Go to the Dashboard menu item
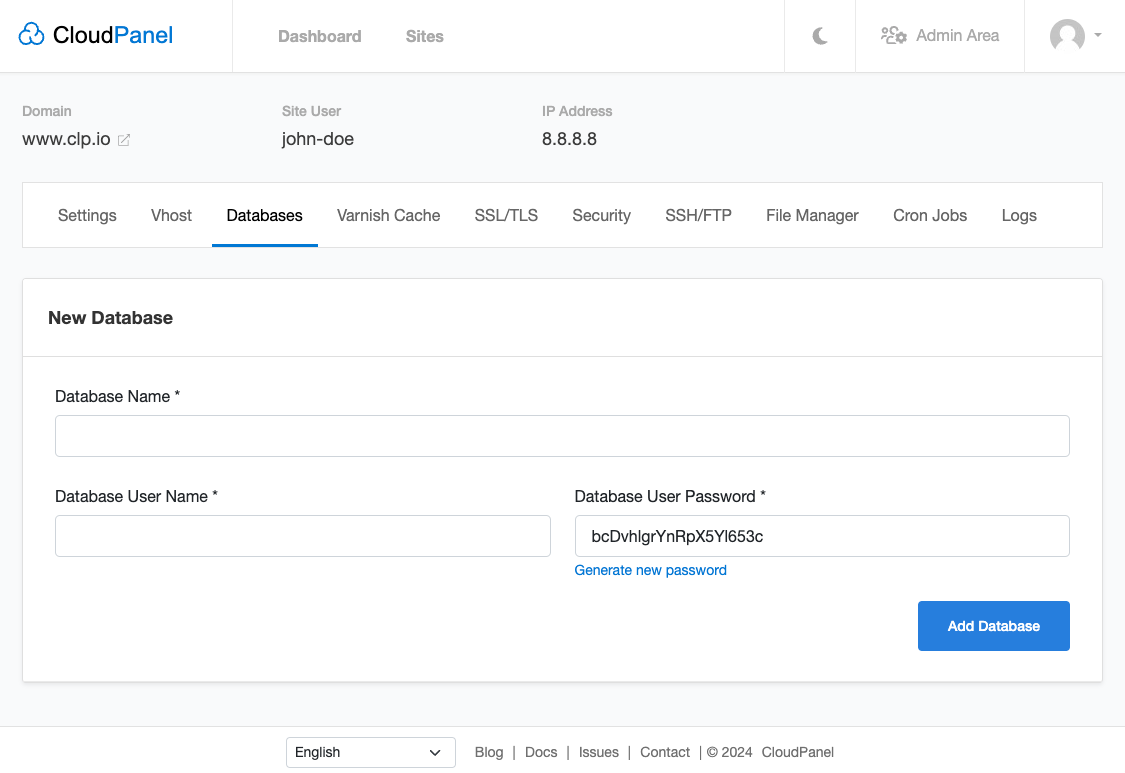This screenshot has height=773, width=1125. (319, 36)
